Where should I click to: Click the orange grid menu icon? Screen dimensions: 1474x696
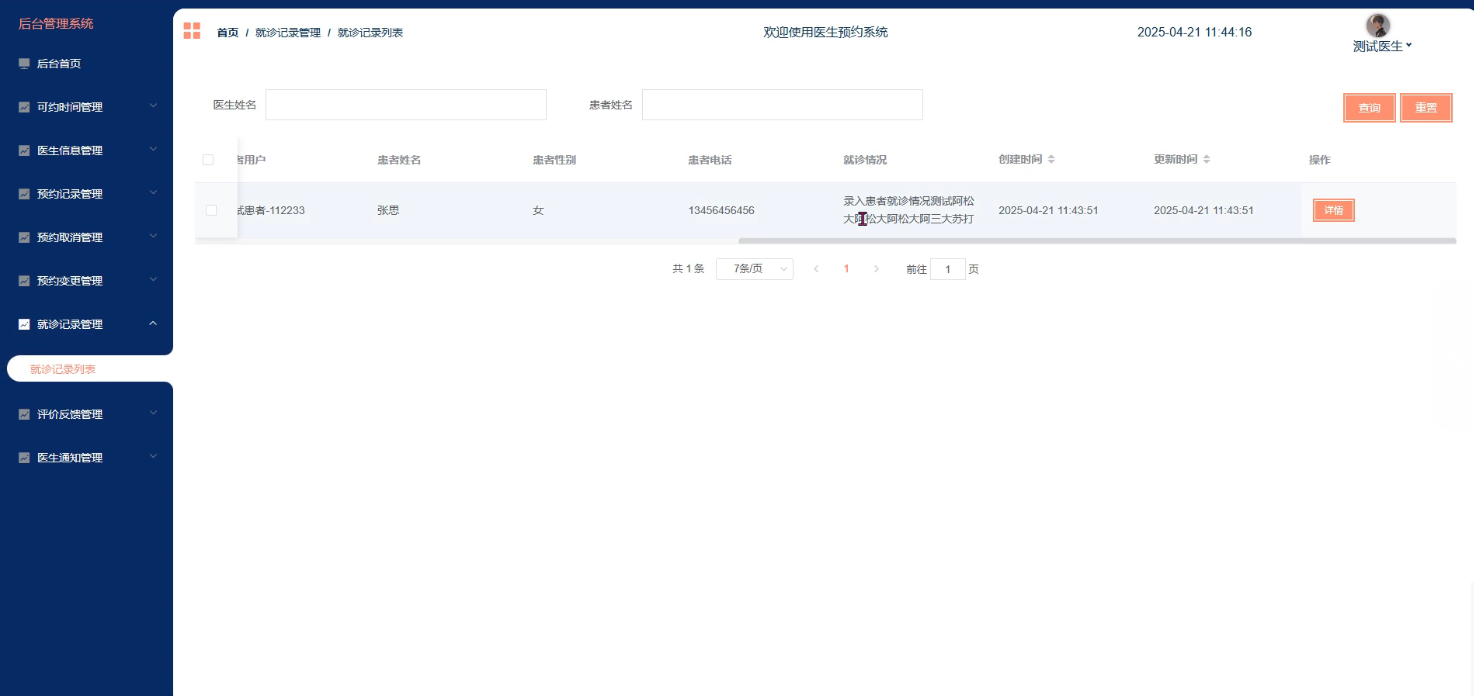point(192,31)
